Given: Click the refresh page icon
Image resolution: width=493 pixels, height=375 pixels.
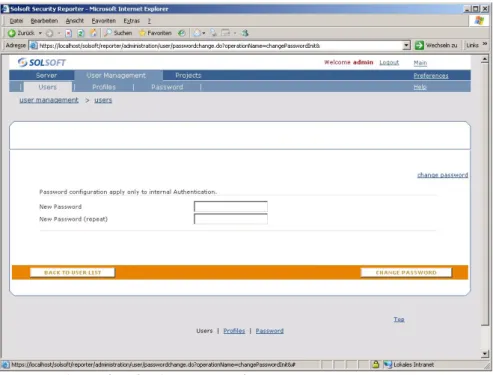Looking at the screenshot, I should 81,33.
